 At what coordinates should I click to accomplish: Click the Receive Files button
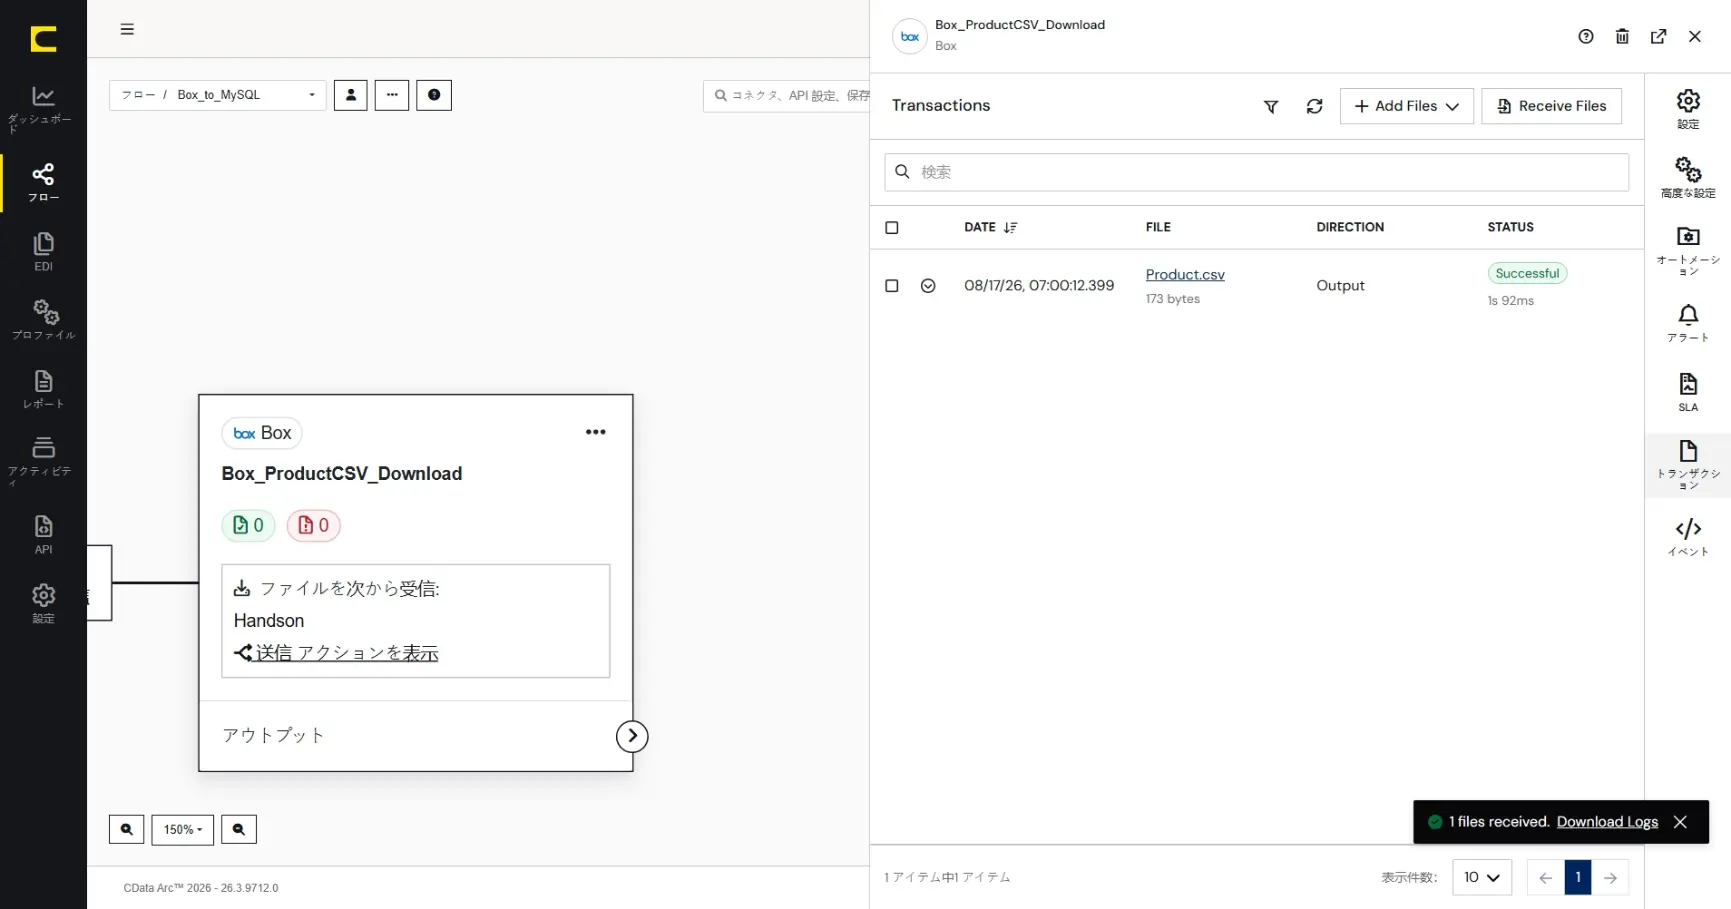[x=1551, y=106]
